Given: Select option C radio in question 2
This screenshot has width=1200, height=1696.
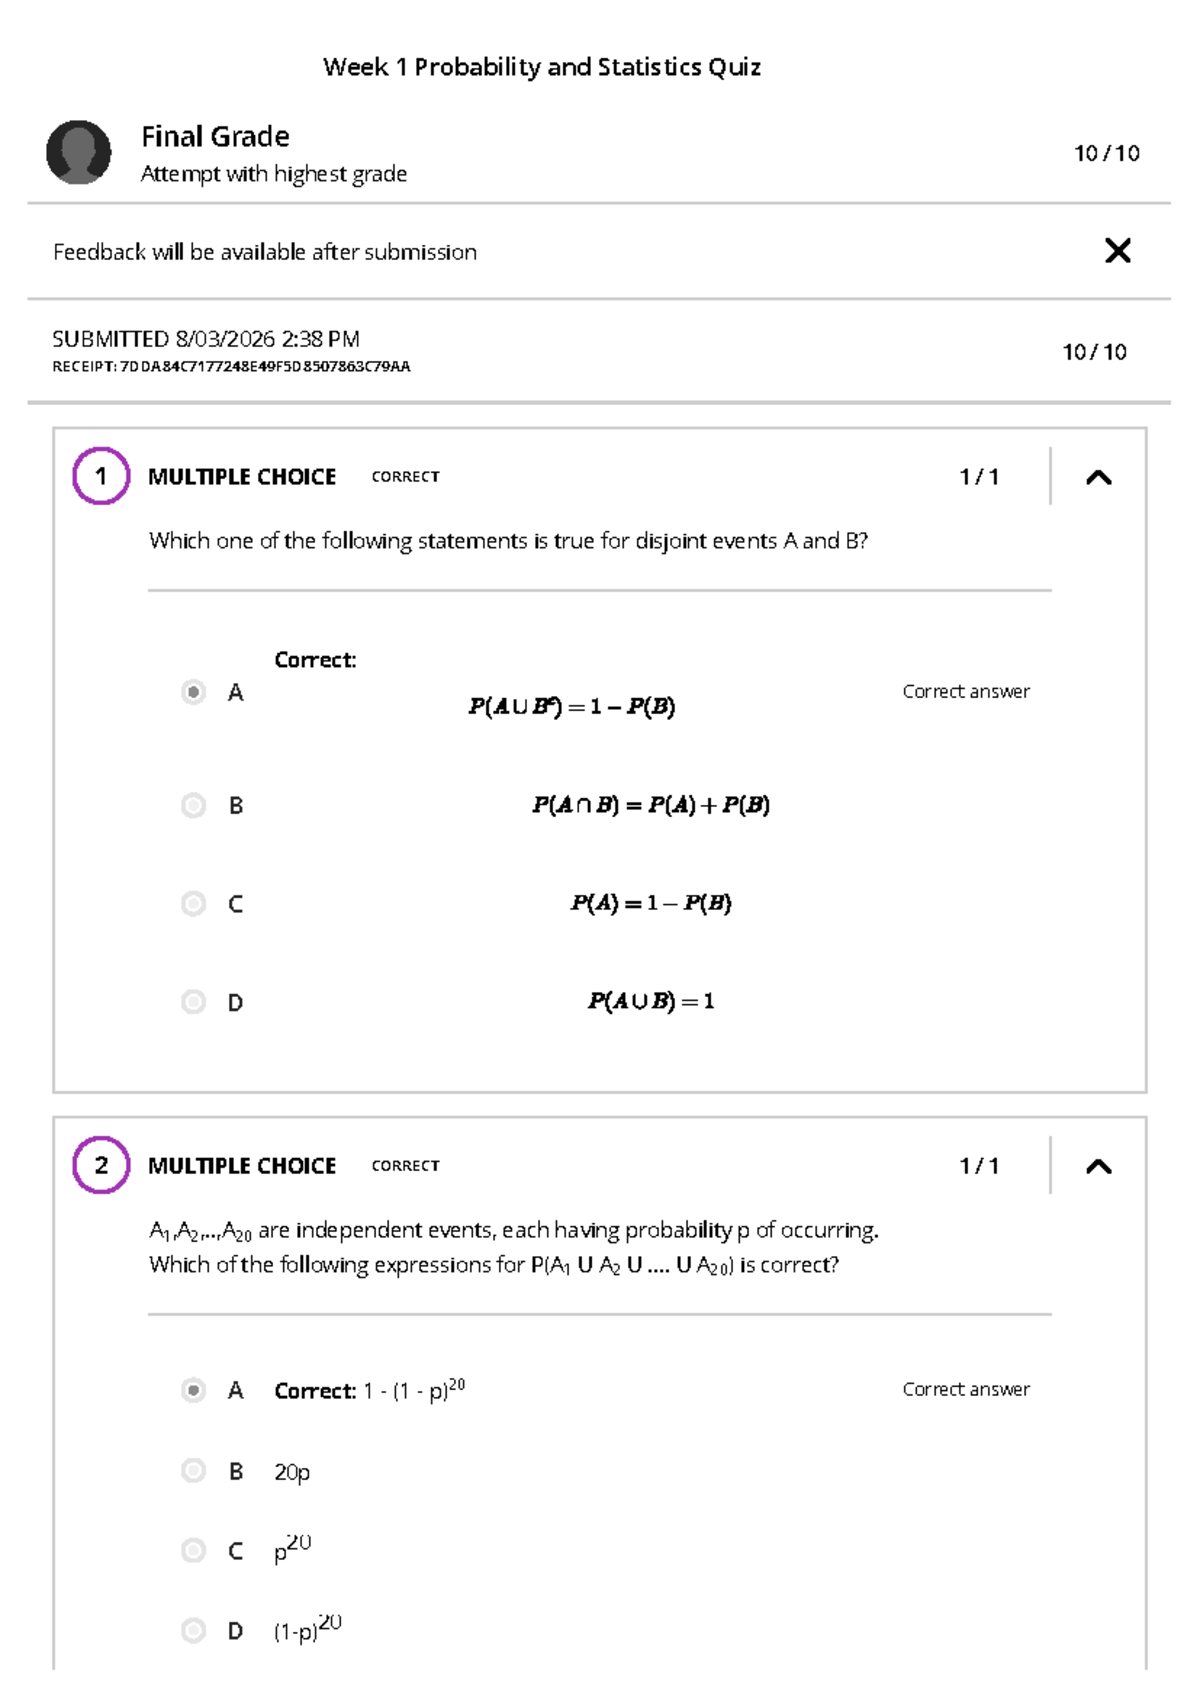Looking at the screenshot, I should point(194,1551).
